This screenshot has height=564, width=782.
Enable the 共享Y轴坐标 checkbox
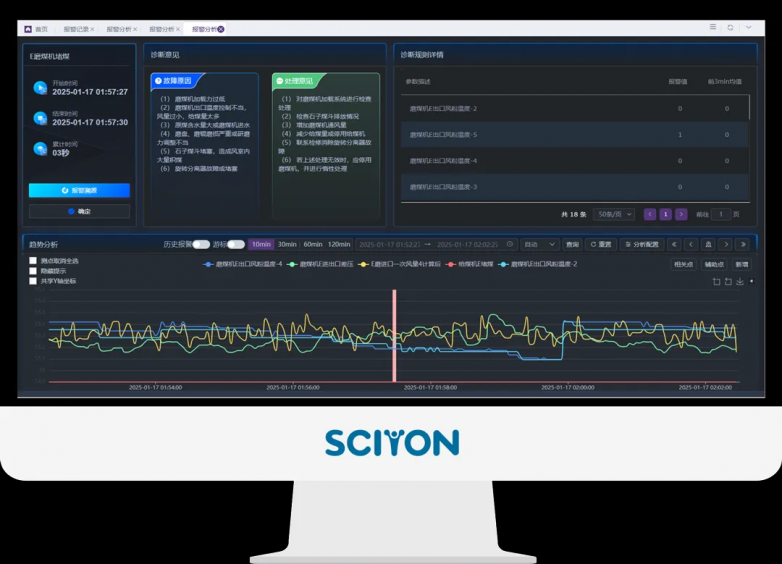(33, 281)
